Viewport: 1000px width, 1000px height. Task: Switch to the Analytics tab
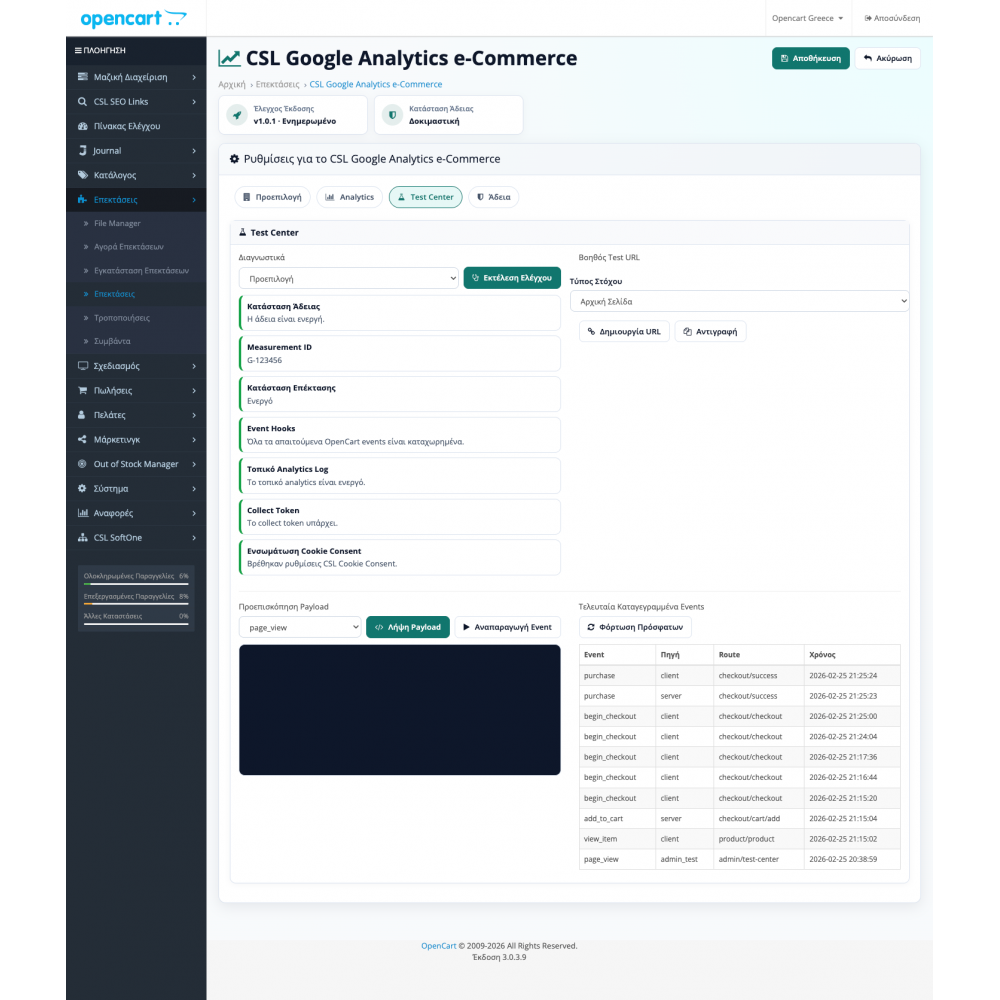(x=349, y=197)
